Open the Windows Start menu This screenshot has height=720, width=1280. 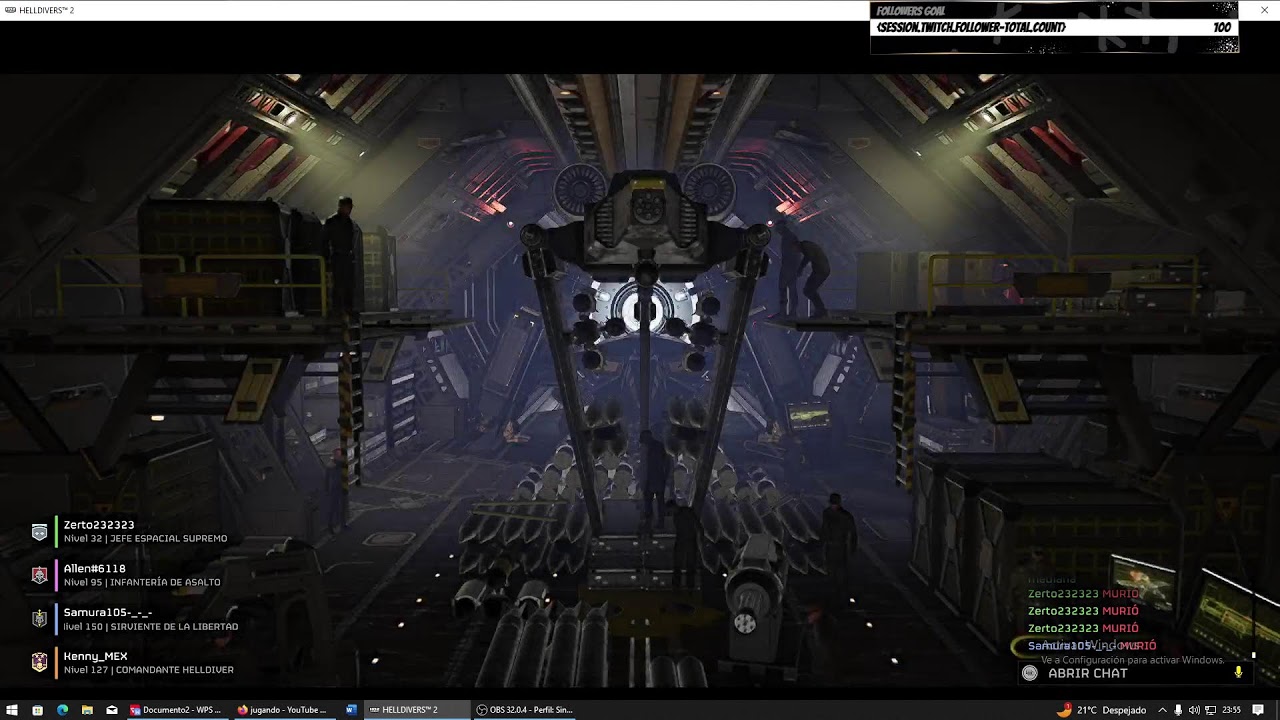[12, 710]
